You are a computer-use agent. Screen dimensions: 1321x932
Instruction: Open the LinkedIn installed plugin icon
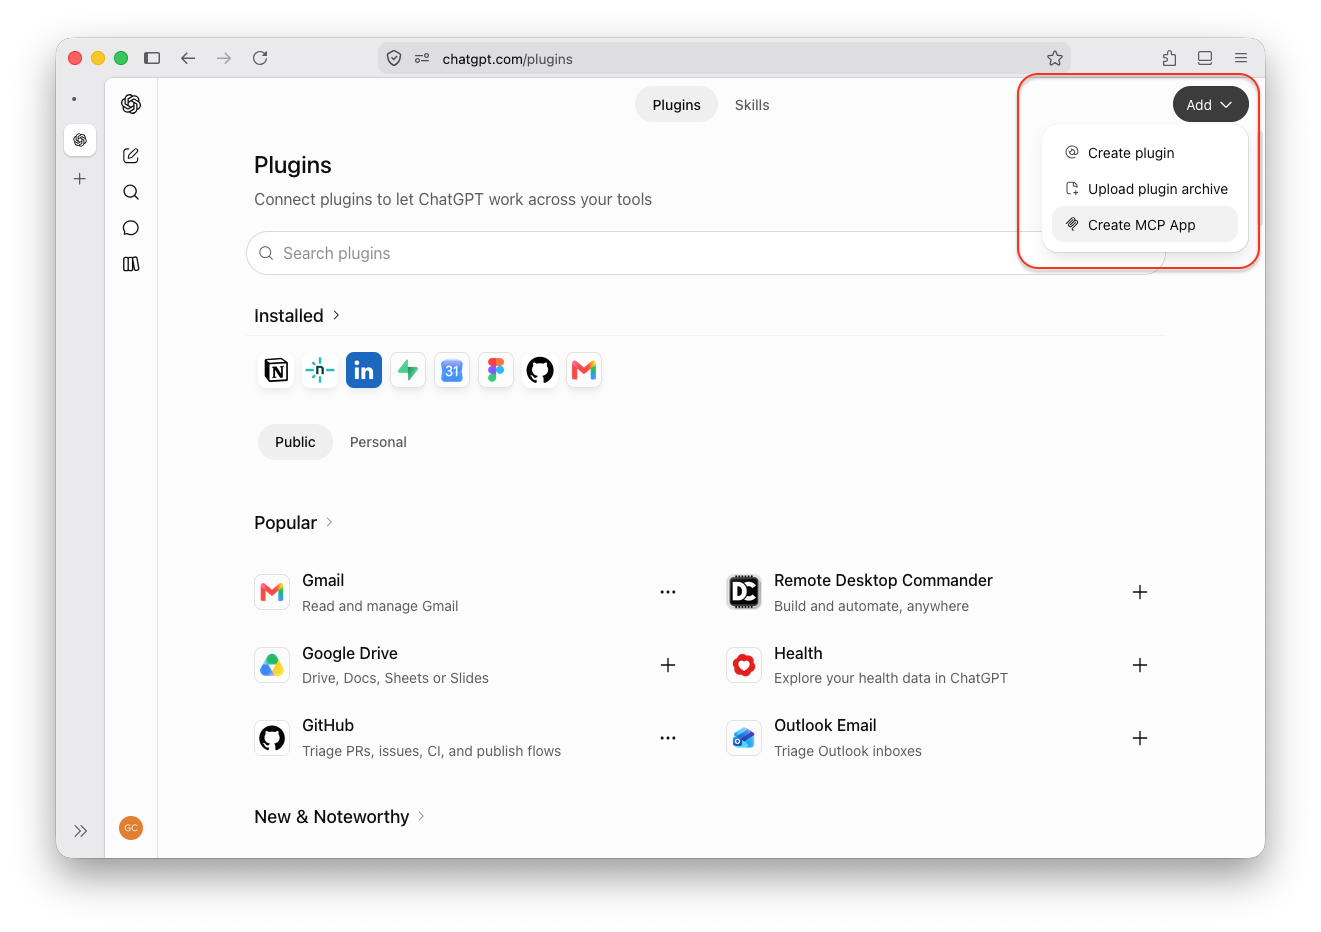(x=364, y=370)
